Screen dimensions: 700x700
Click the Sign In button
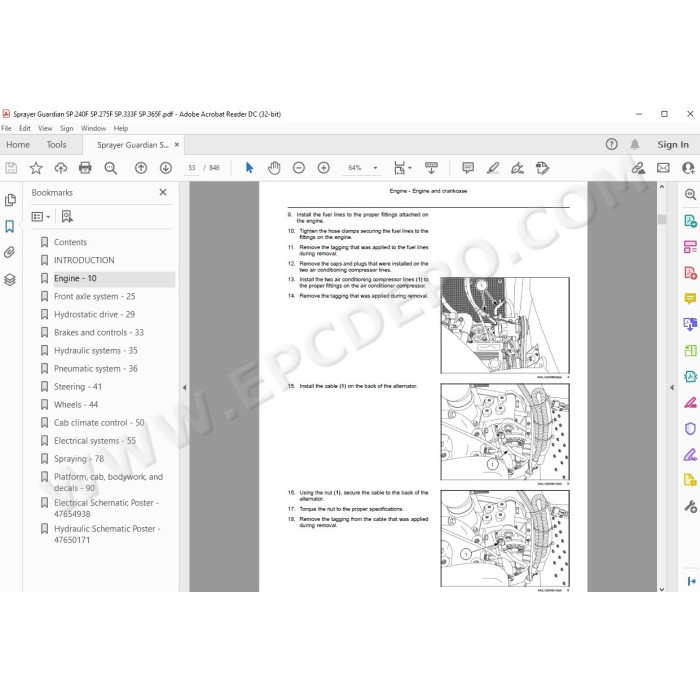(673, 145)
